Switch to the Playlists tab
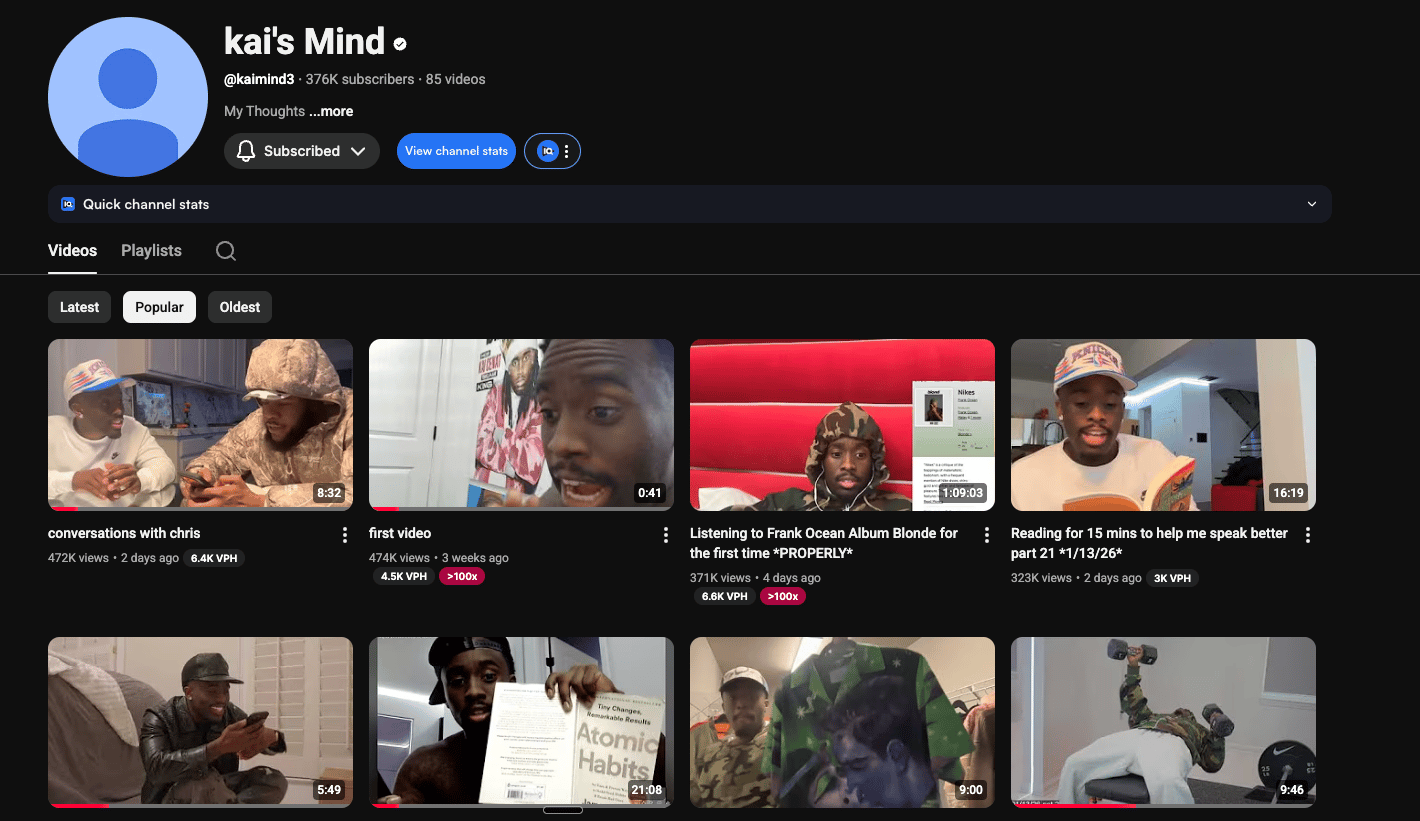Screen dimensions: 1420x821 pyautogui.click(x=151, y=251)
